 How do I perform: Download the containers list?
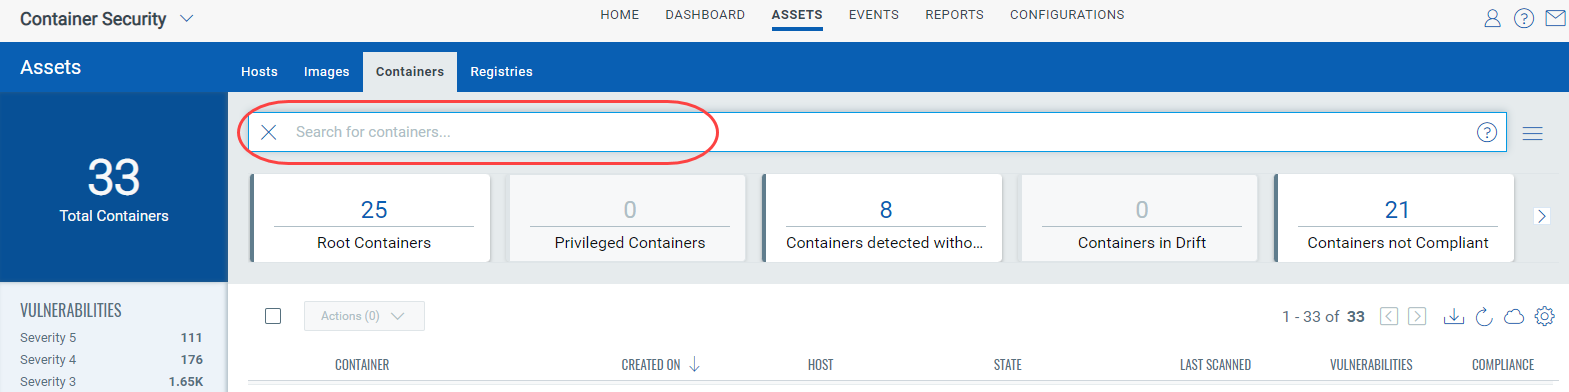pyautogui.click(x=1454, y=316)
